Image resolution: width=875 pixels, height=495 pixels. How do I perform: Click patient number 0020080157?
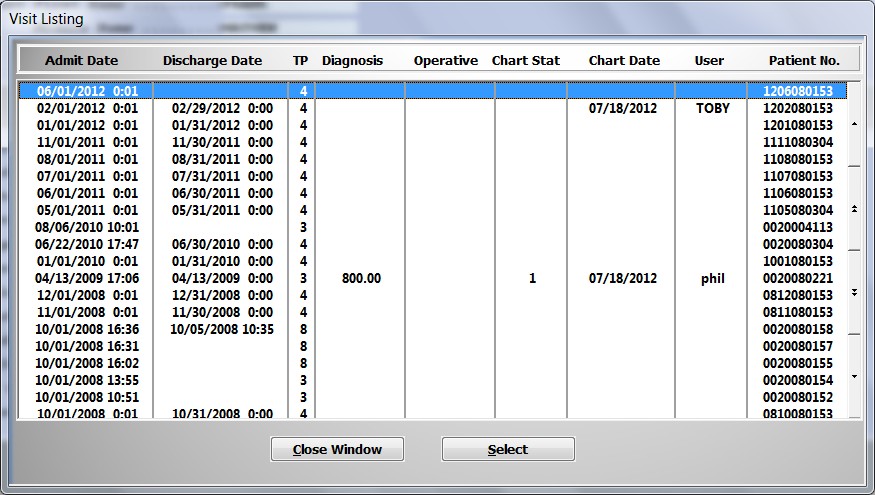(x=798, y=347)
